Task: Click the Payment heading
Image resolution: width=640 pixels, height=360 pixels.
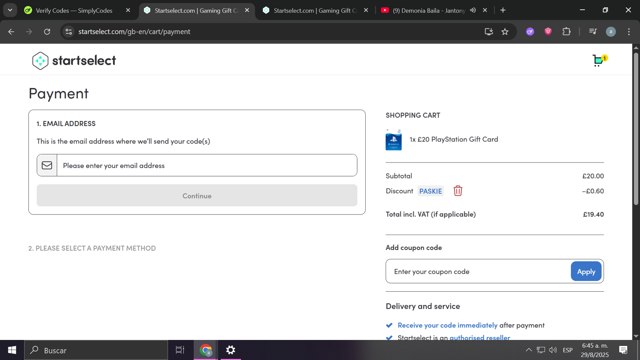Action: [58, 93]
